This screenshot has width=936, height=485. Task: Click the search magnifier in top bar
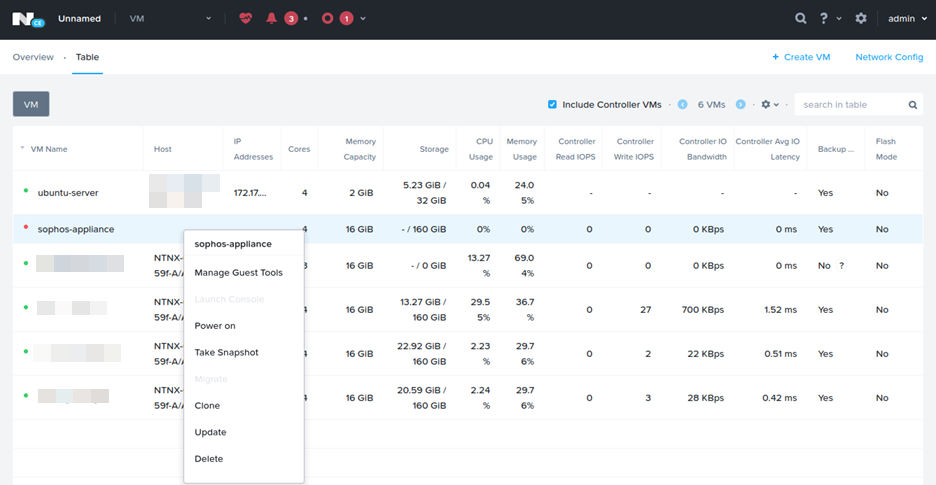pyautogui.click(x=800, y=18)
